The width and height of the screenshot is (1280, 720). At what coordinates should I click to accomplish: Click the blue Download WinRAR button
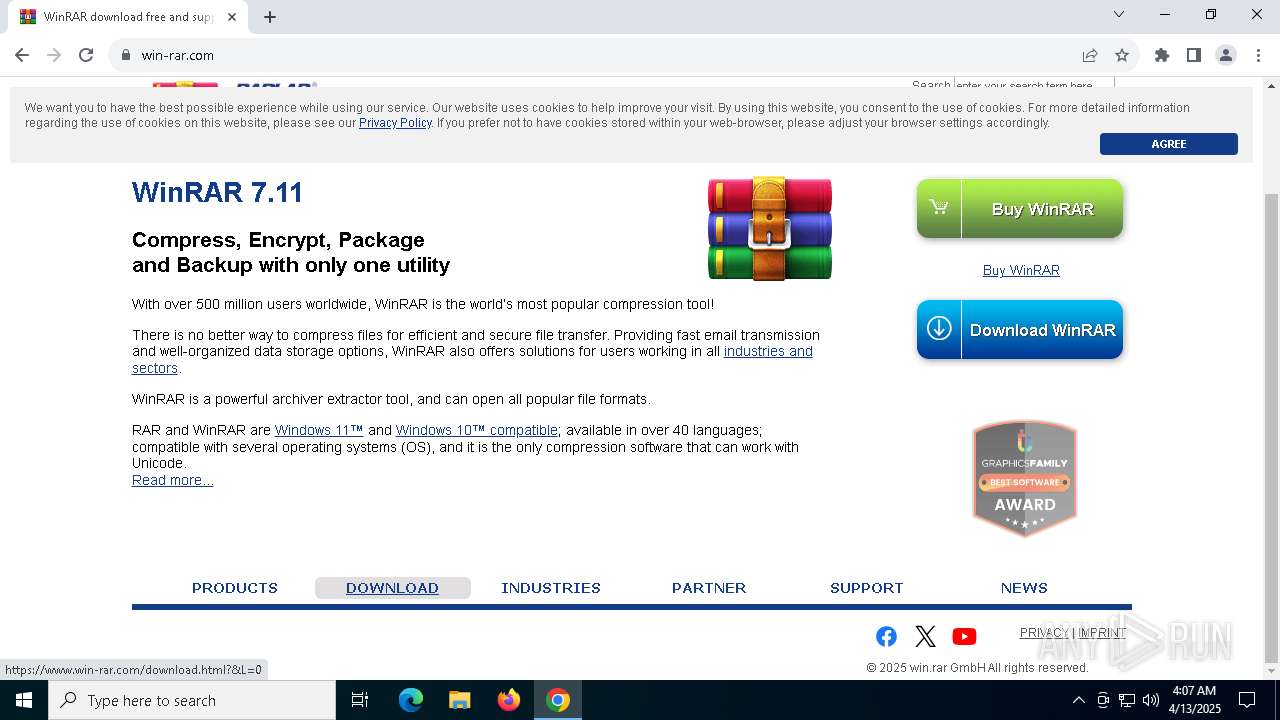(x=1020, y=330)
